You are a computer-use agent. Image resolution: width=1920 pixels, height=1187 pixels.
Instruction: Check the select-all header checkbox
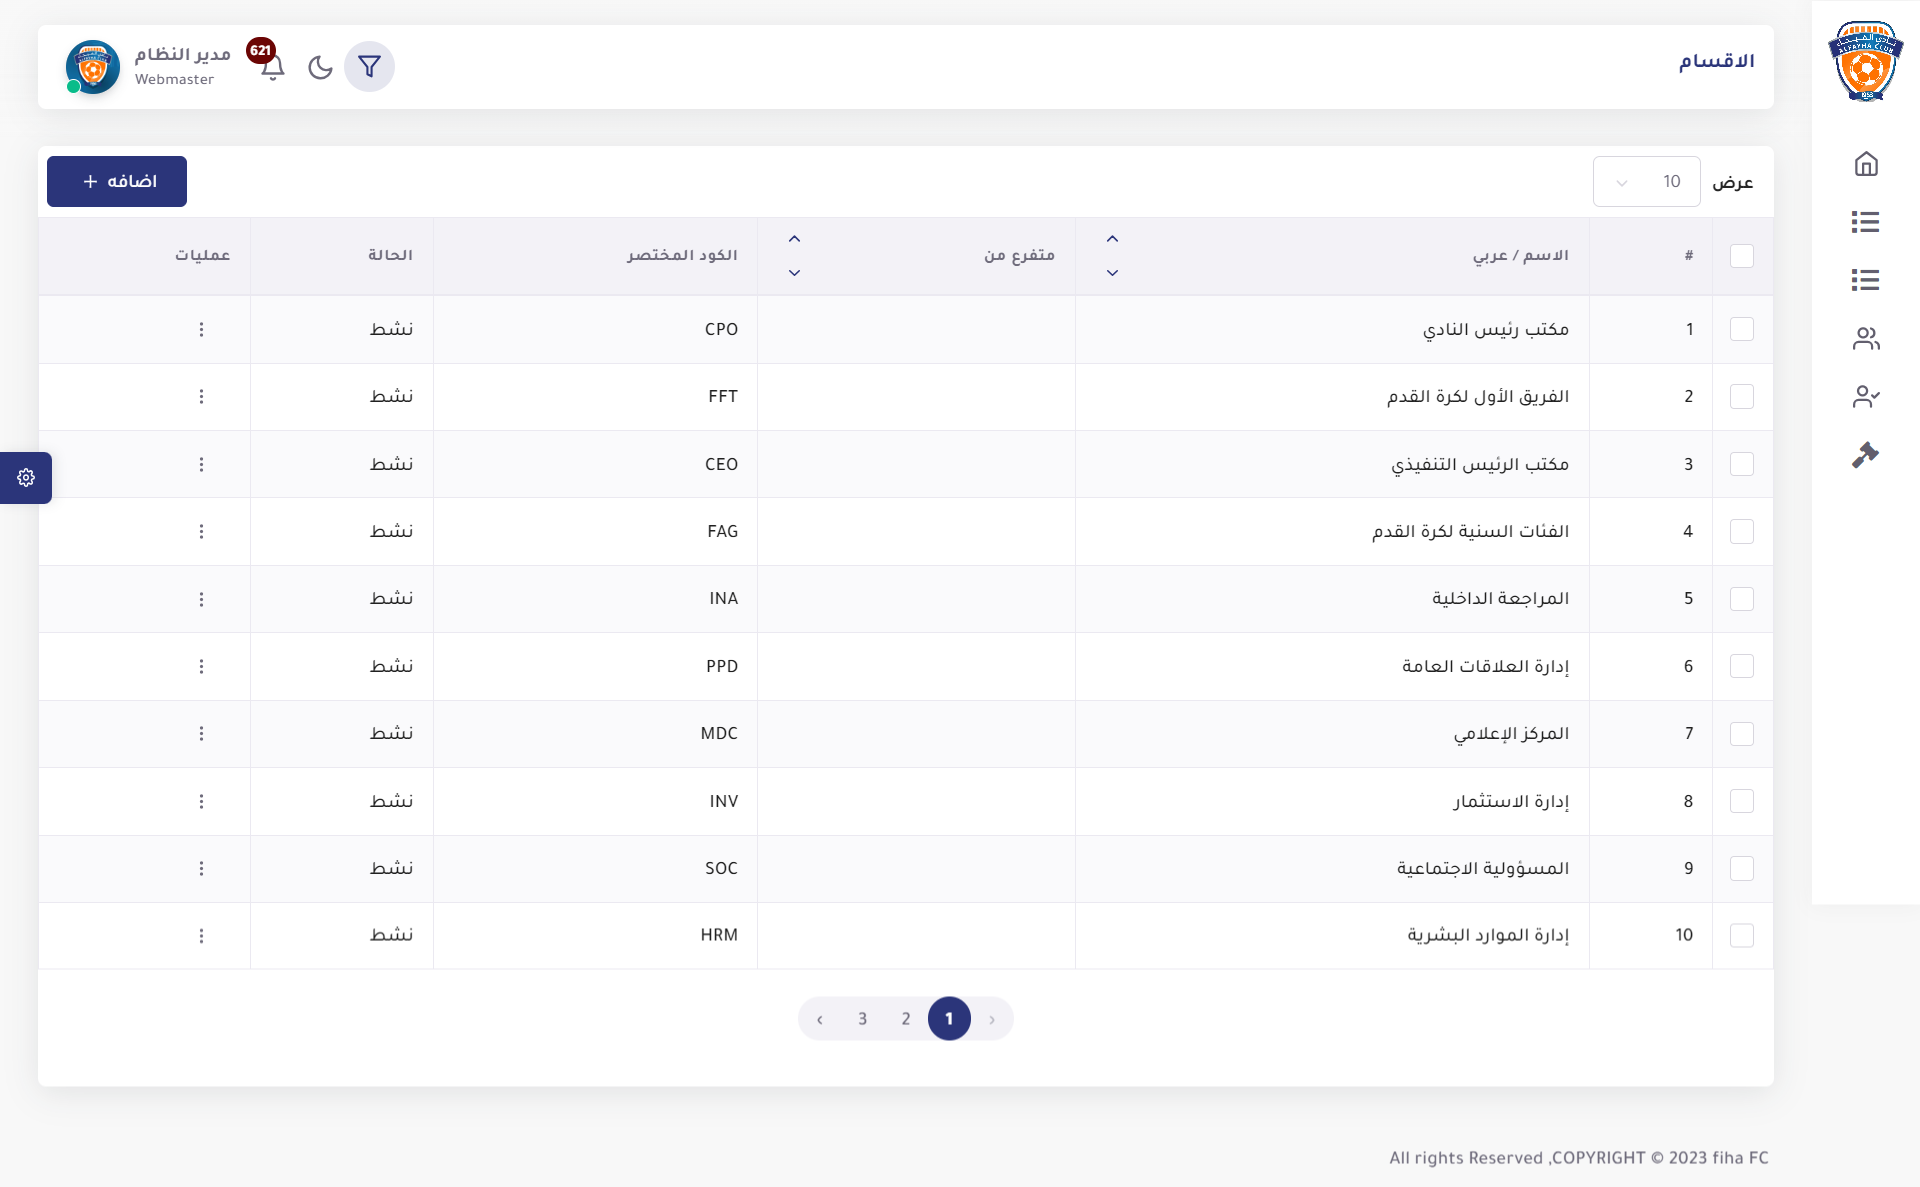[x=1741, y=256]
